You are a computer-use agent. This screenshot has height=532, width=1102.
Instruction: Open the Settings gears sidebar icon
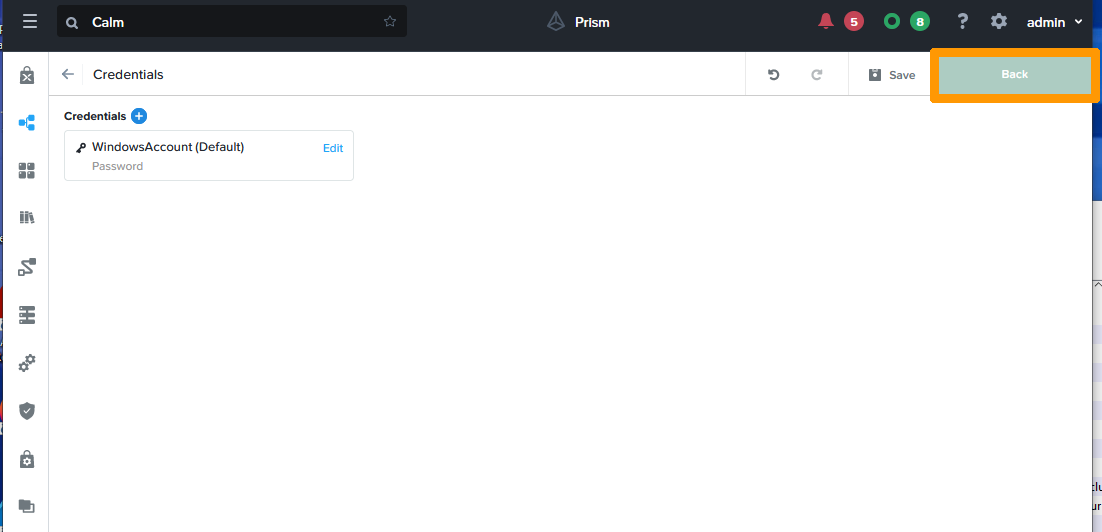[27, 363]
